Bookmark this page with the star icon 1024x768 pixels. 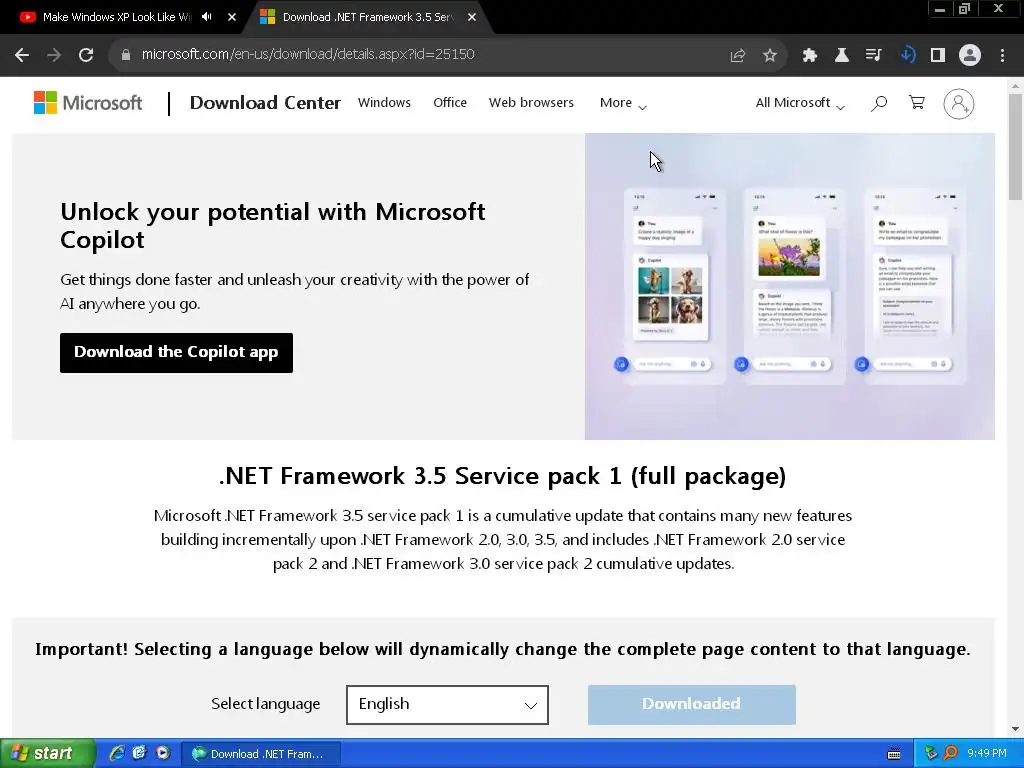[x=770, y=55]
